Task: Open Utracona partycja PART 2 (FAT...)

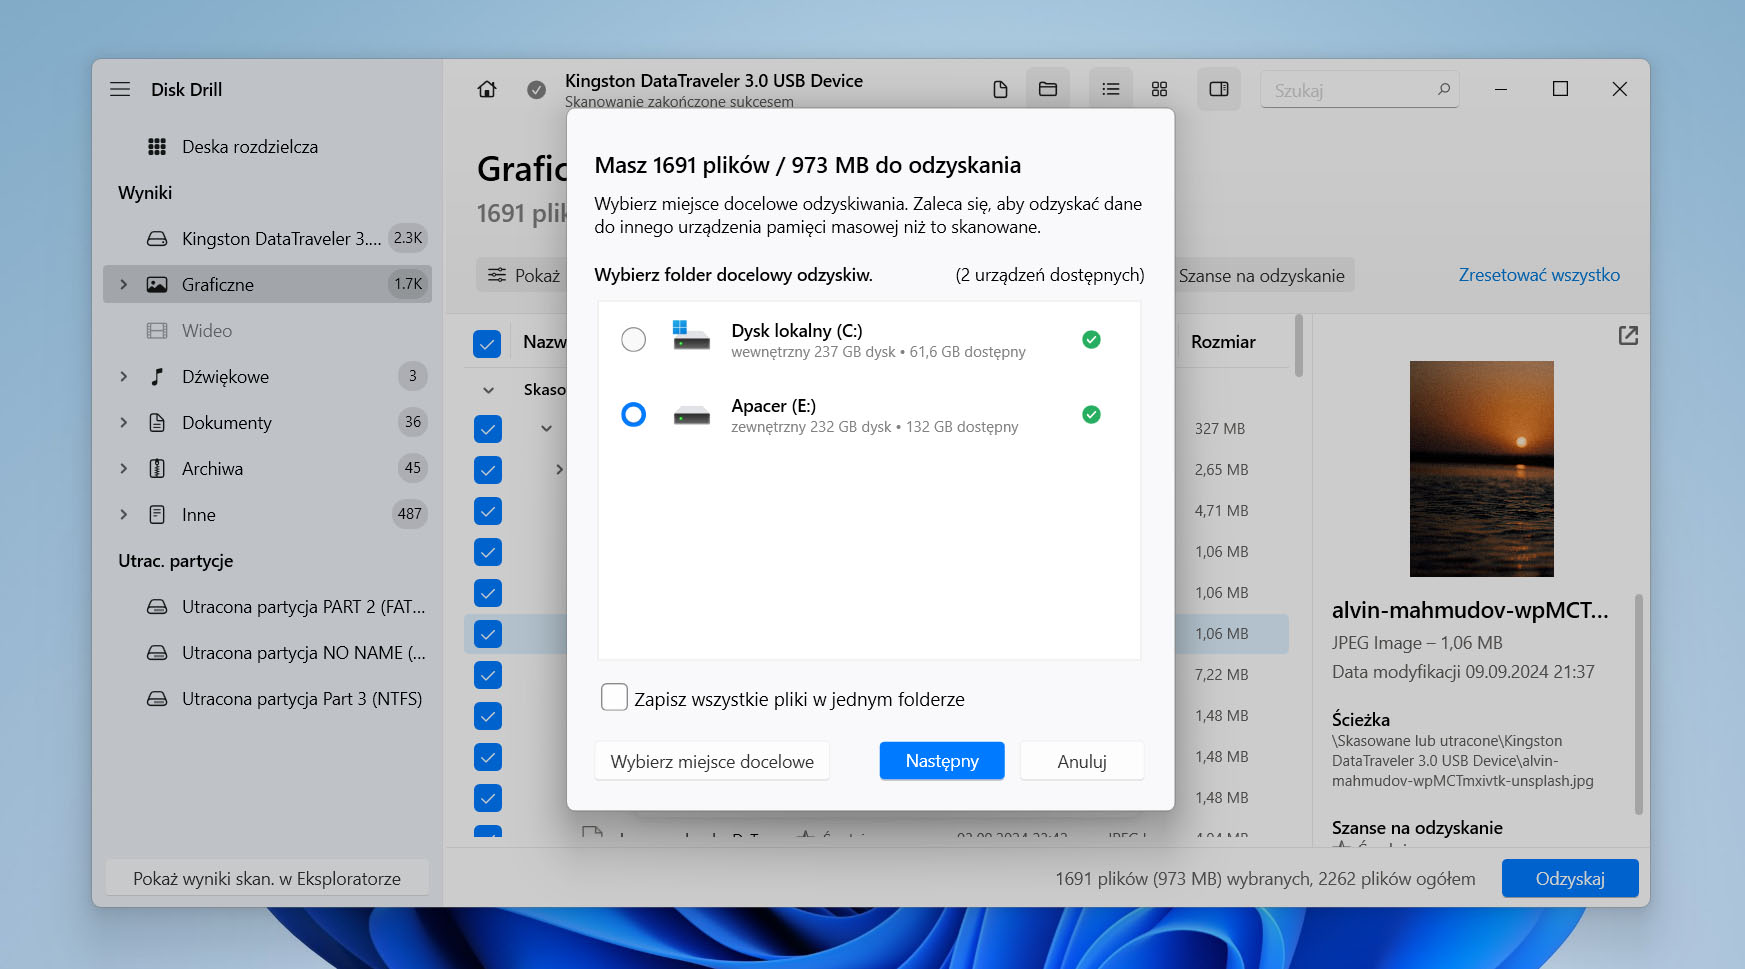Action: (x=267, y=606)
